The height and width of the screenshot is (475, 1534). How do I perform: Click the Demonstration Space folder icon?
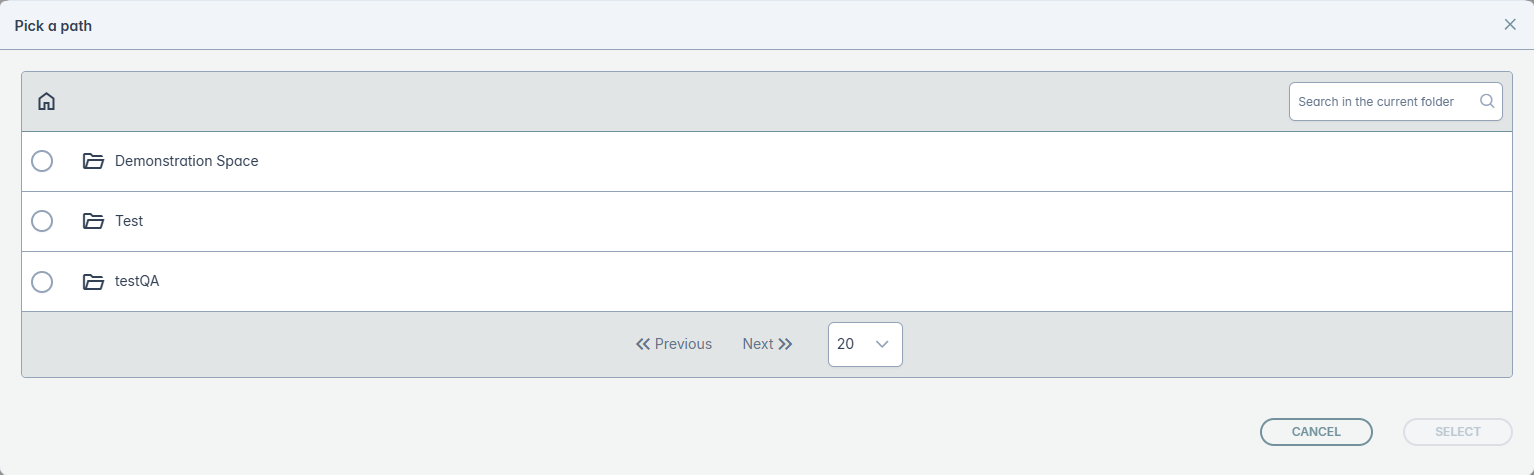tap(93, 161)
